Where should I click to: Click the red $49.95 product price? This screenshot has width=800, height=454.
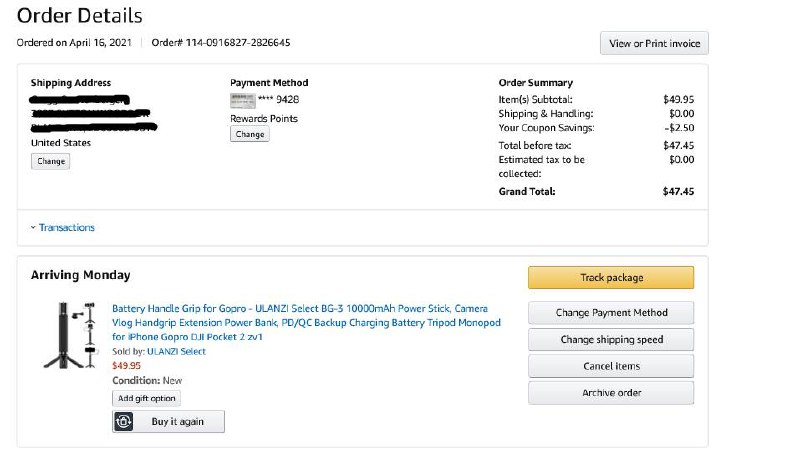(126, 366)
